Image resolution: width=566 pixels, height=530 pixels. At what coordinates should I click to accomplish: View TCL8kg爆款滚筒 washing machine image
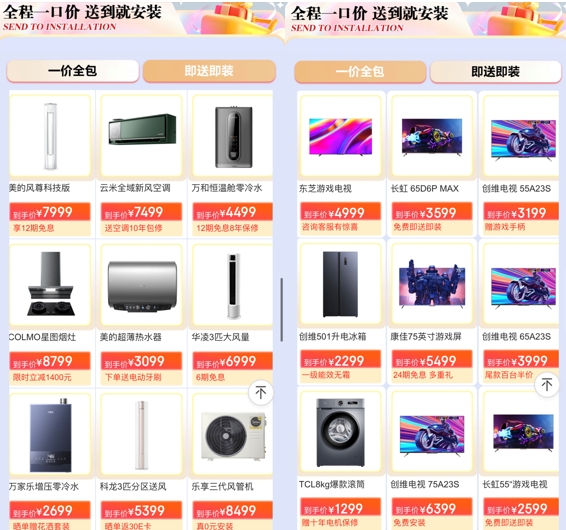click(x=340, y=432)
